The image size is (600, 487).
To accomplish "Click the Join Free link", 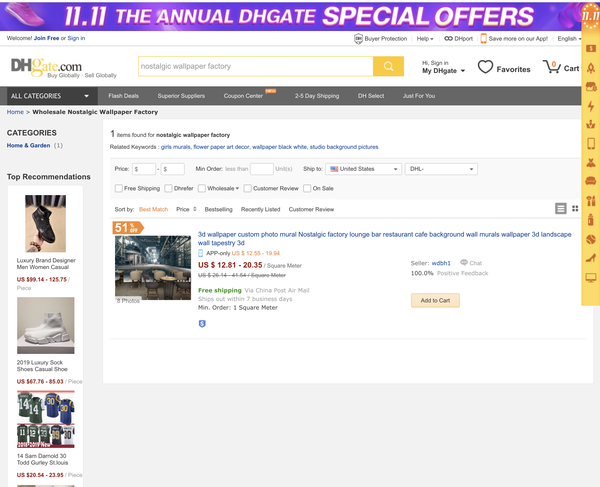I will (46, 38).
